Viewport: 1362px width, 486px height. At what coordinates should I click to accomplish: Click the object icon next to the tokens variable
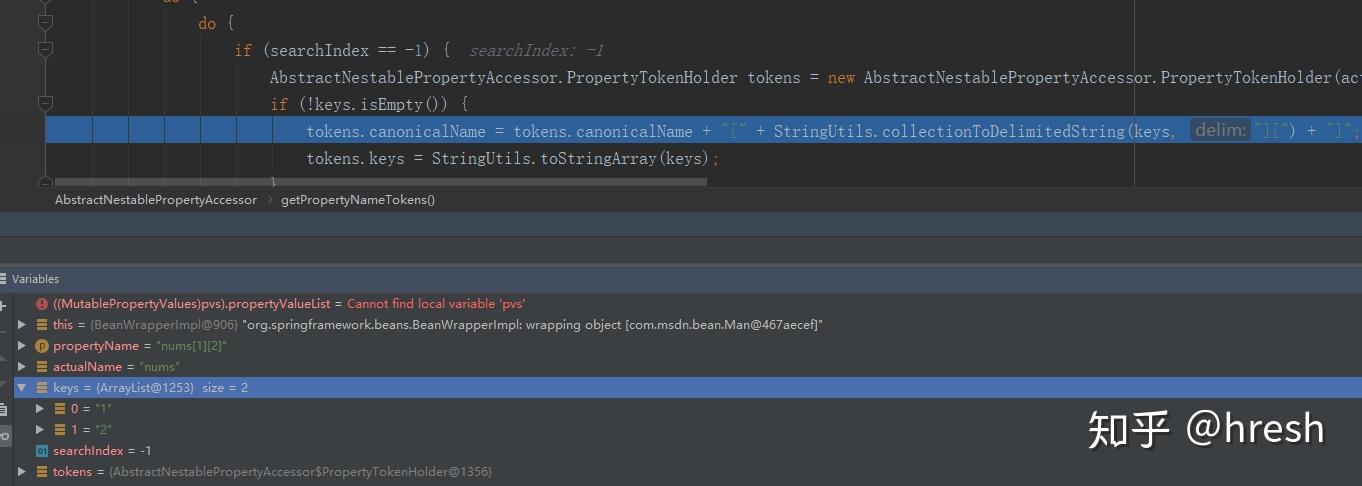[42, 472]
